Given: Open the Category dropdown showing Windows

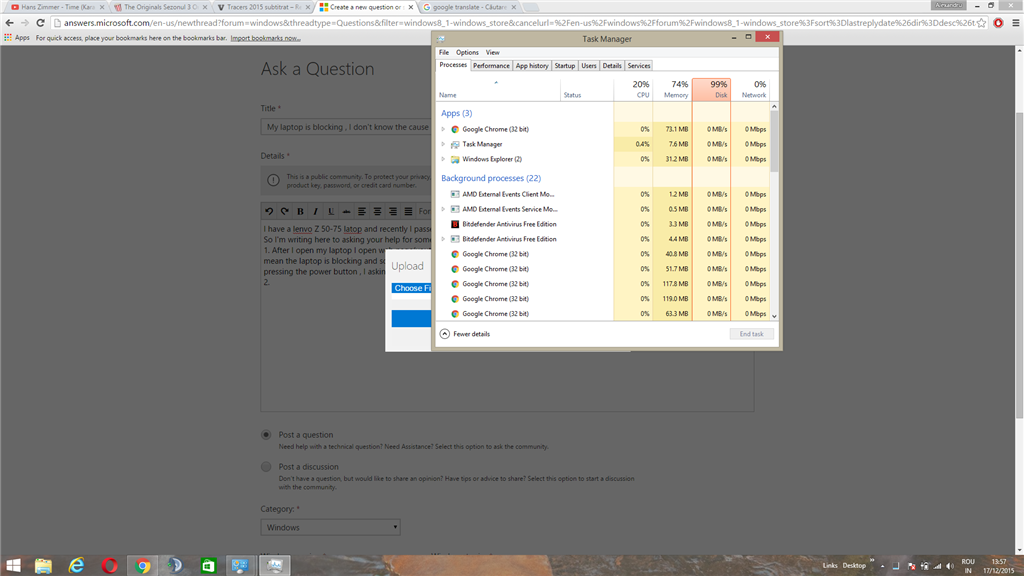Looking at the screenshot, I should point(330,527).
